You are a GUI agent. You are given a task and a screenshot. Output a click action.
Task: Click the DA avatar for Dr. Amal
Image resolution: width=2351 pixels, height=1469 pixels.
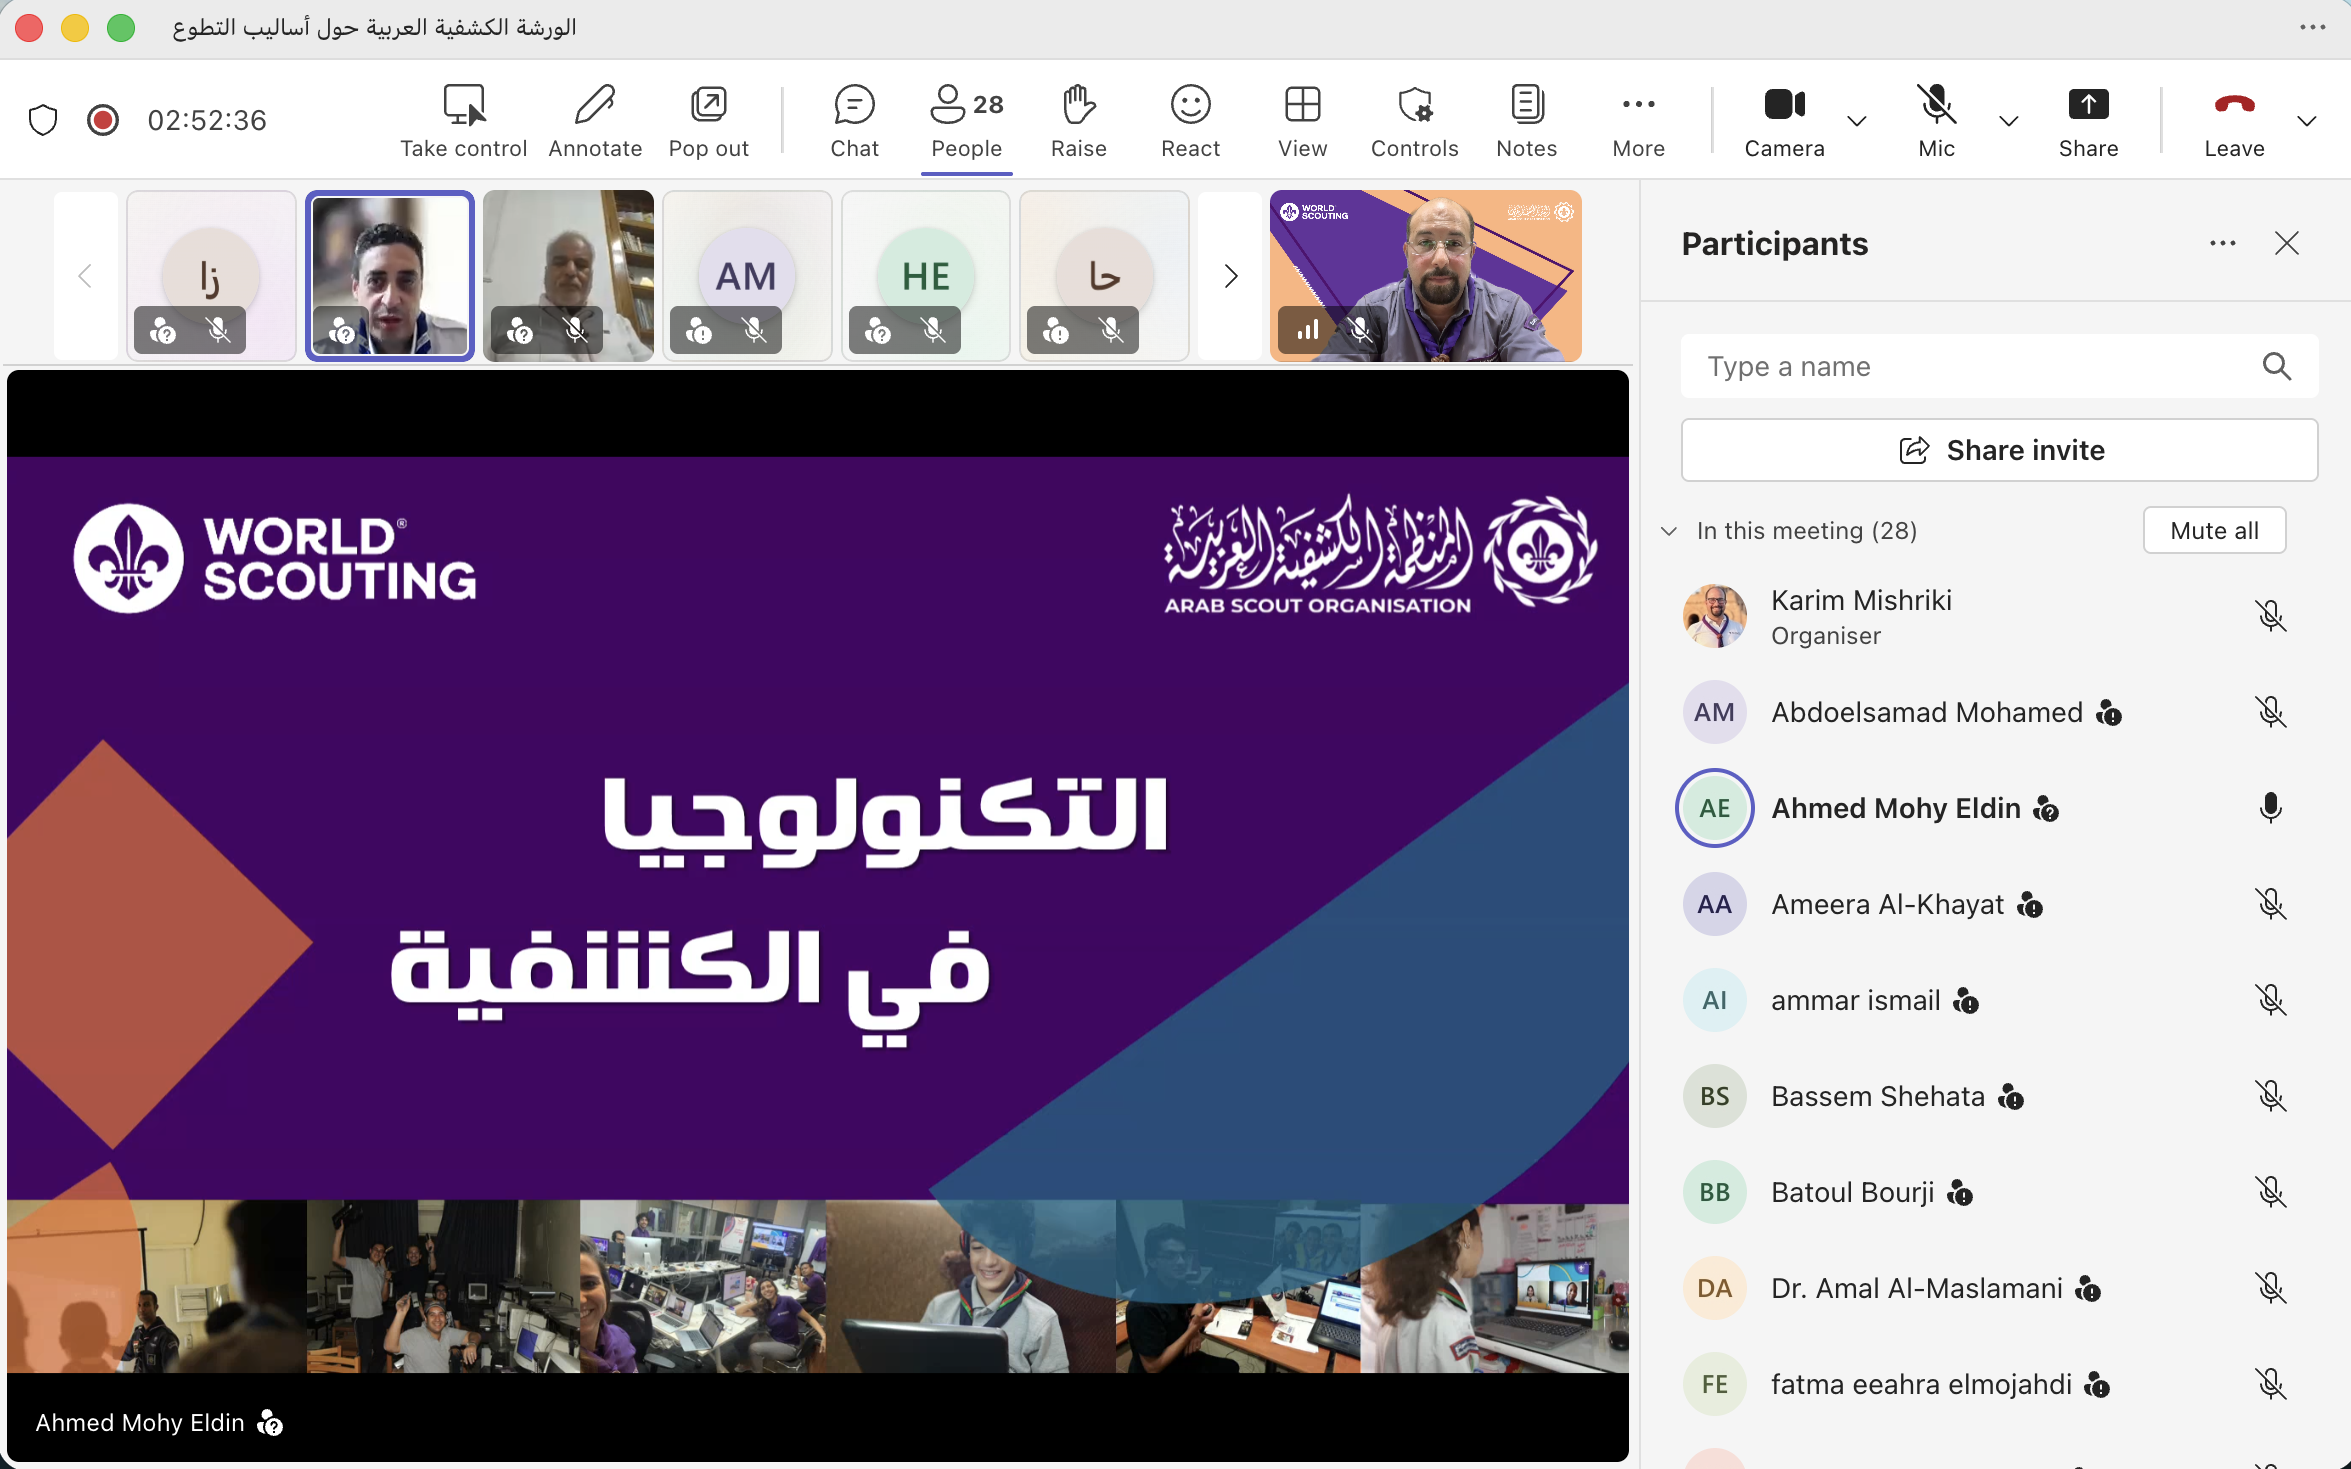[x=1714, y=1288]
